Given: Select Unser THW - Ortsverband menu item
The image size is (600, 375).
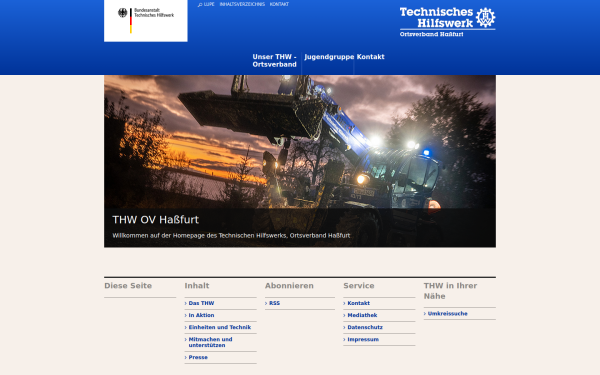Looking at the screenshot, I should tap(274, 60).
